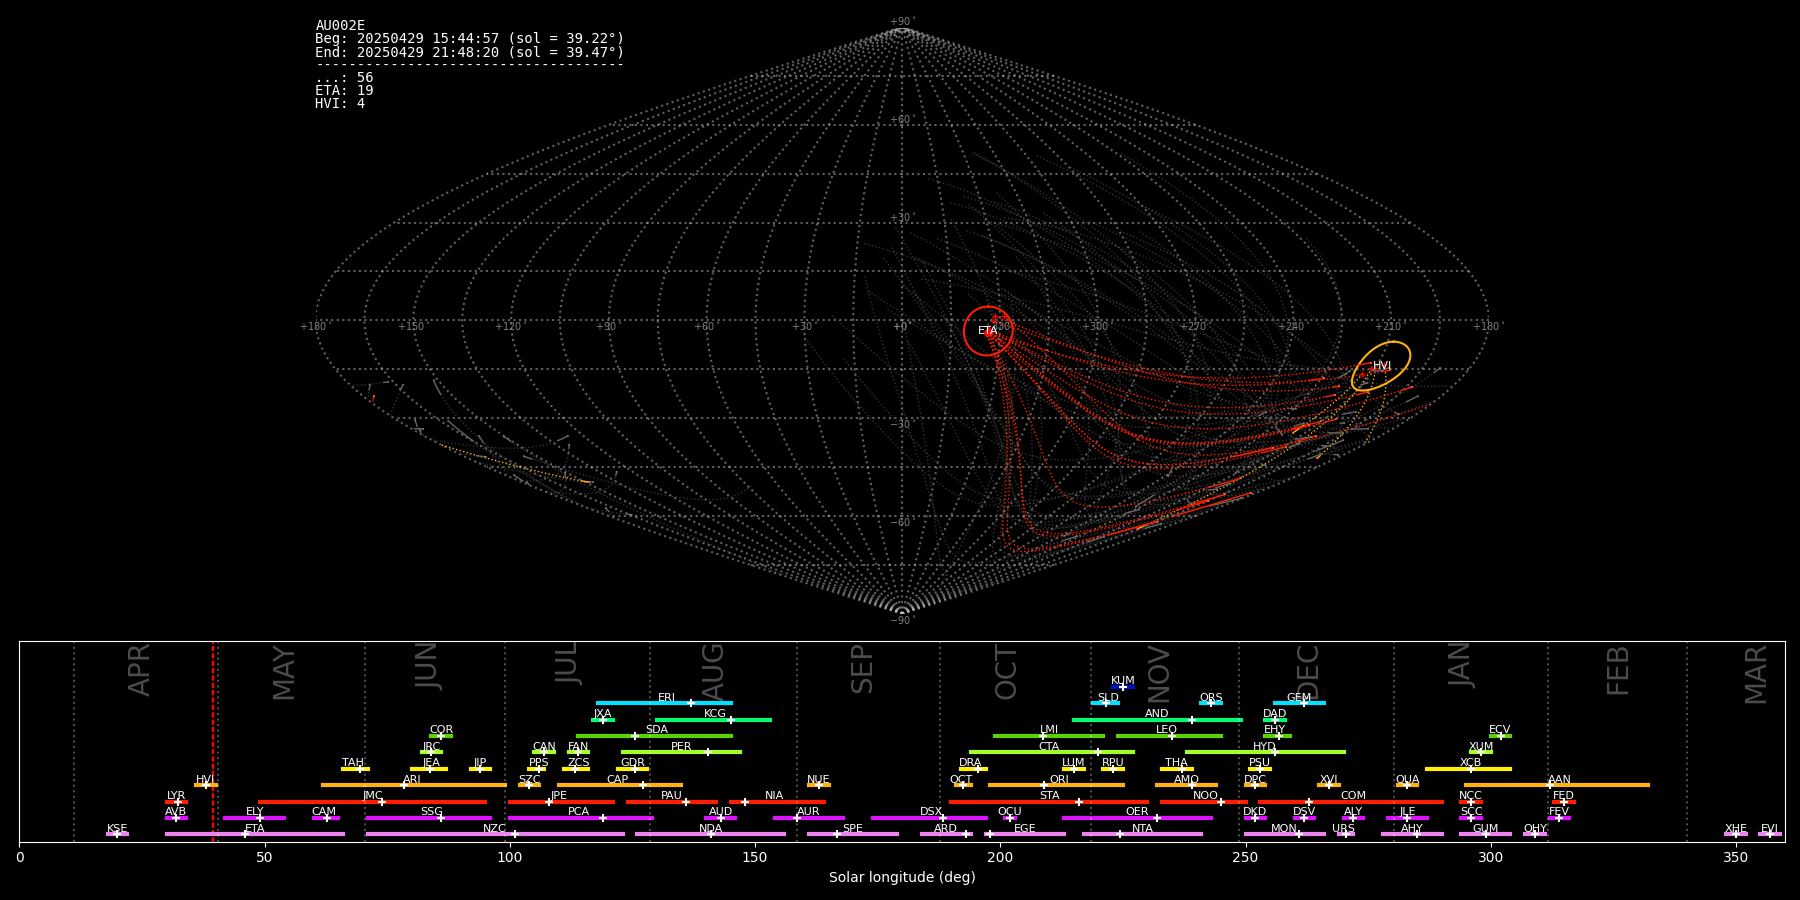
Task: Click the 200 tick label on x-axis
Action: [x=1000, y=857]
